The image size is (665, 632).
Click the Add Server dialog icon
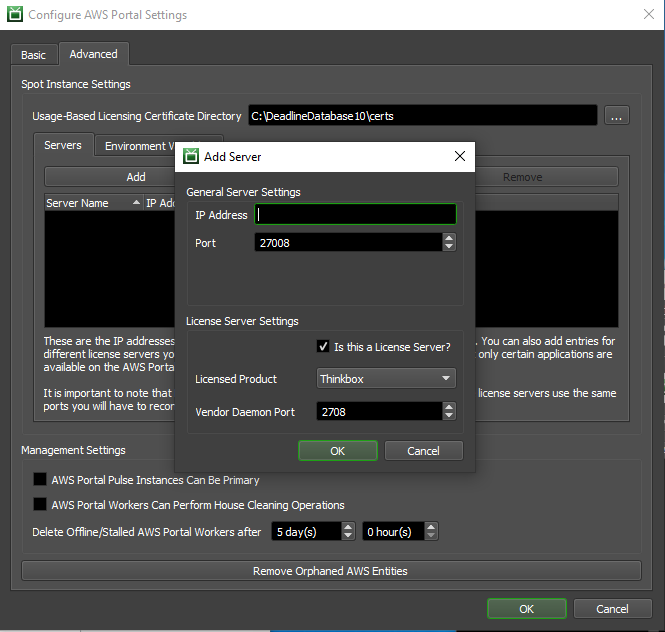click(191, 156)
